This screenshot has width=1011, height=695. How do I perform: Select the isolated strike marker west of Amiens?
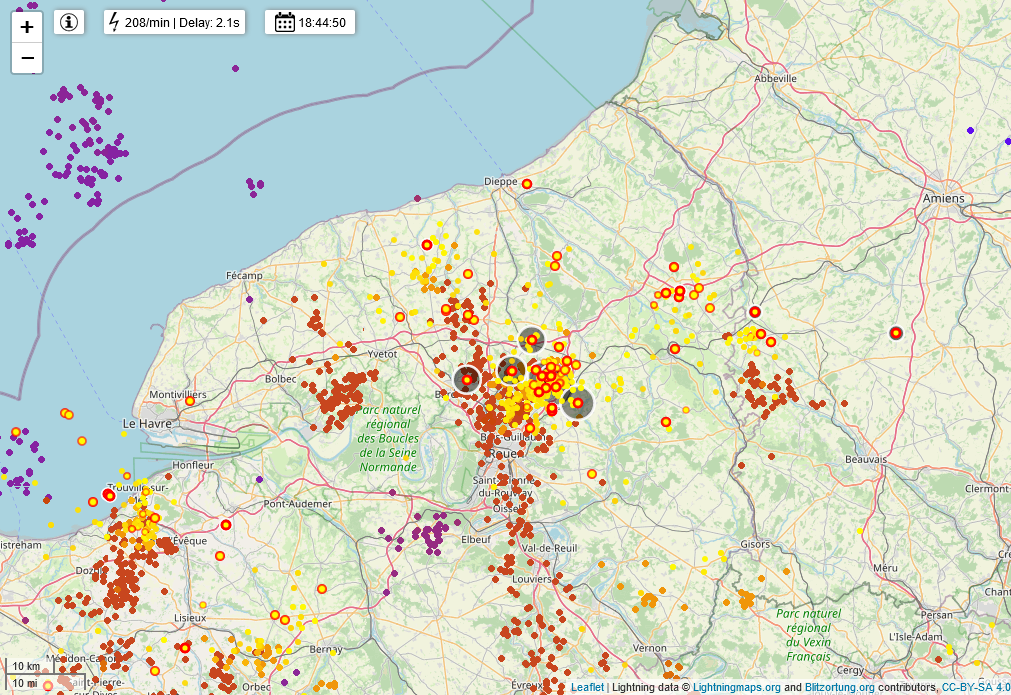(896, 333)
